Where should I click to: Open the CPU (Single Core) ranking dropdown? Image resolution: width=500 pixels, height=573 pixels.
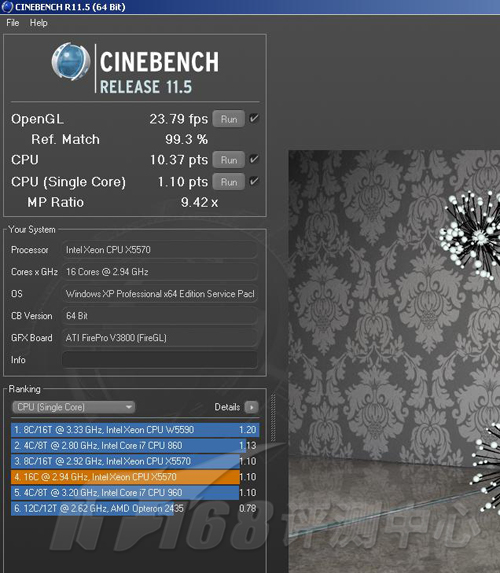click(x=73, y=407)
